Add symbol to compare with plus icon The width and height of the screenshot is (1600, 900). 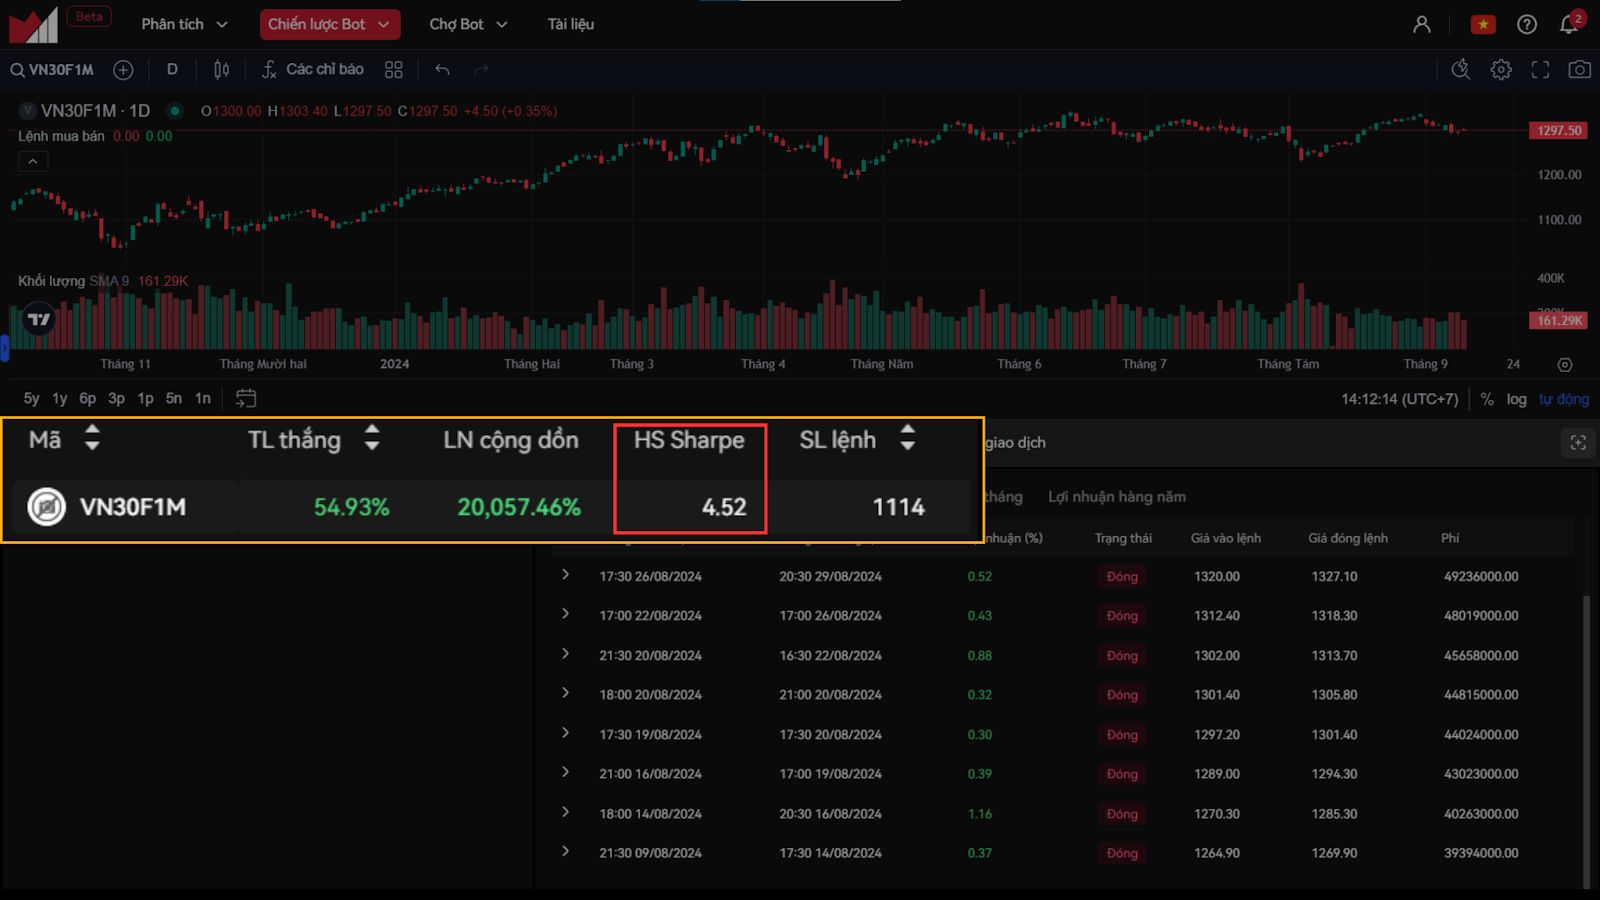click(123, 70)
